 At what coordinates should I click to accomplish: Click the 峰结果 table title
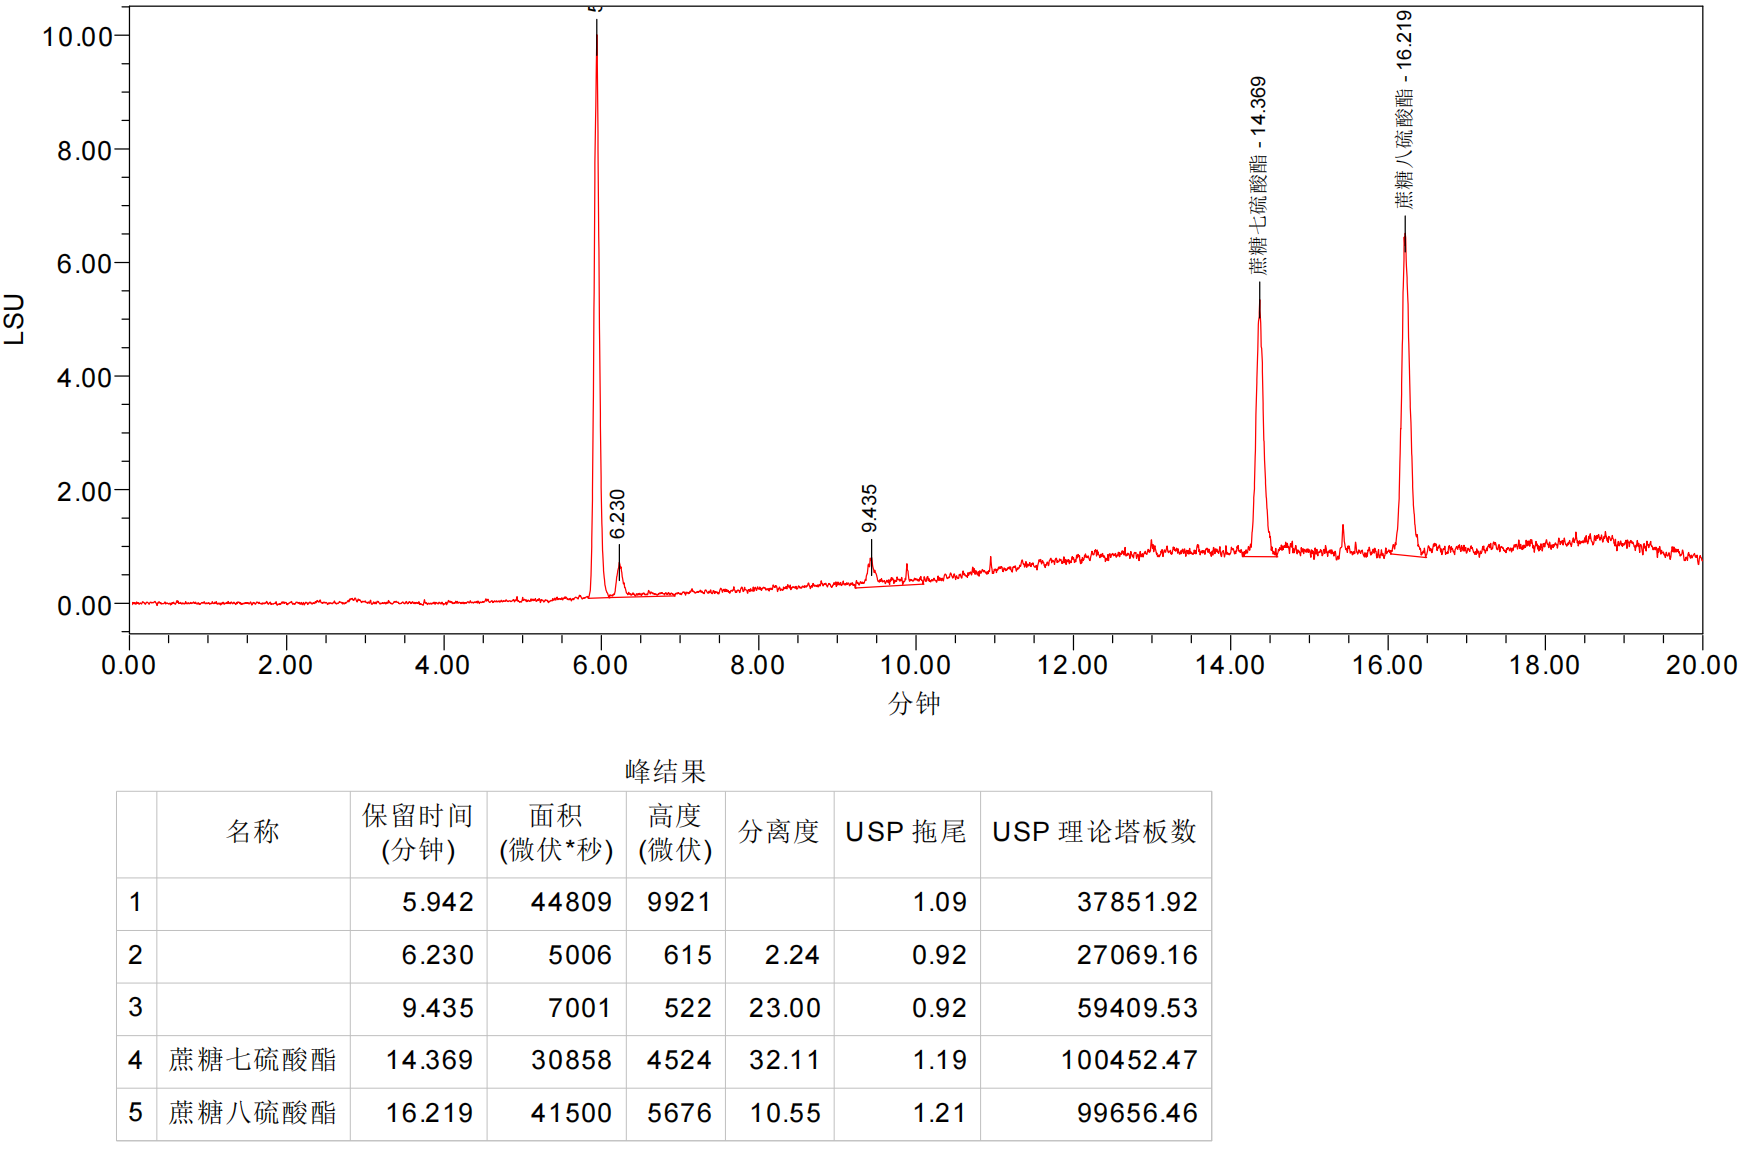coord(665,771)
